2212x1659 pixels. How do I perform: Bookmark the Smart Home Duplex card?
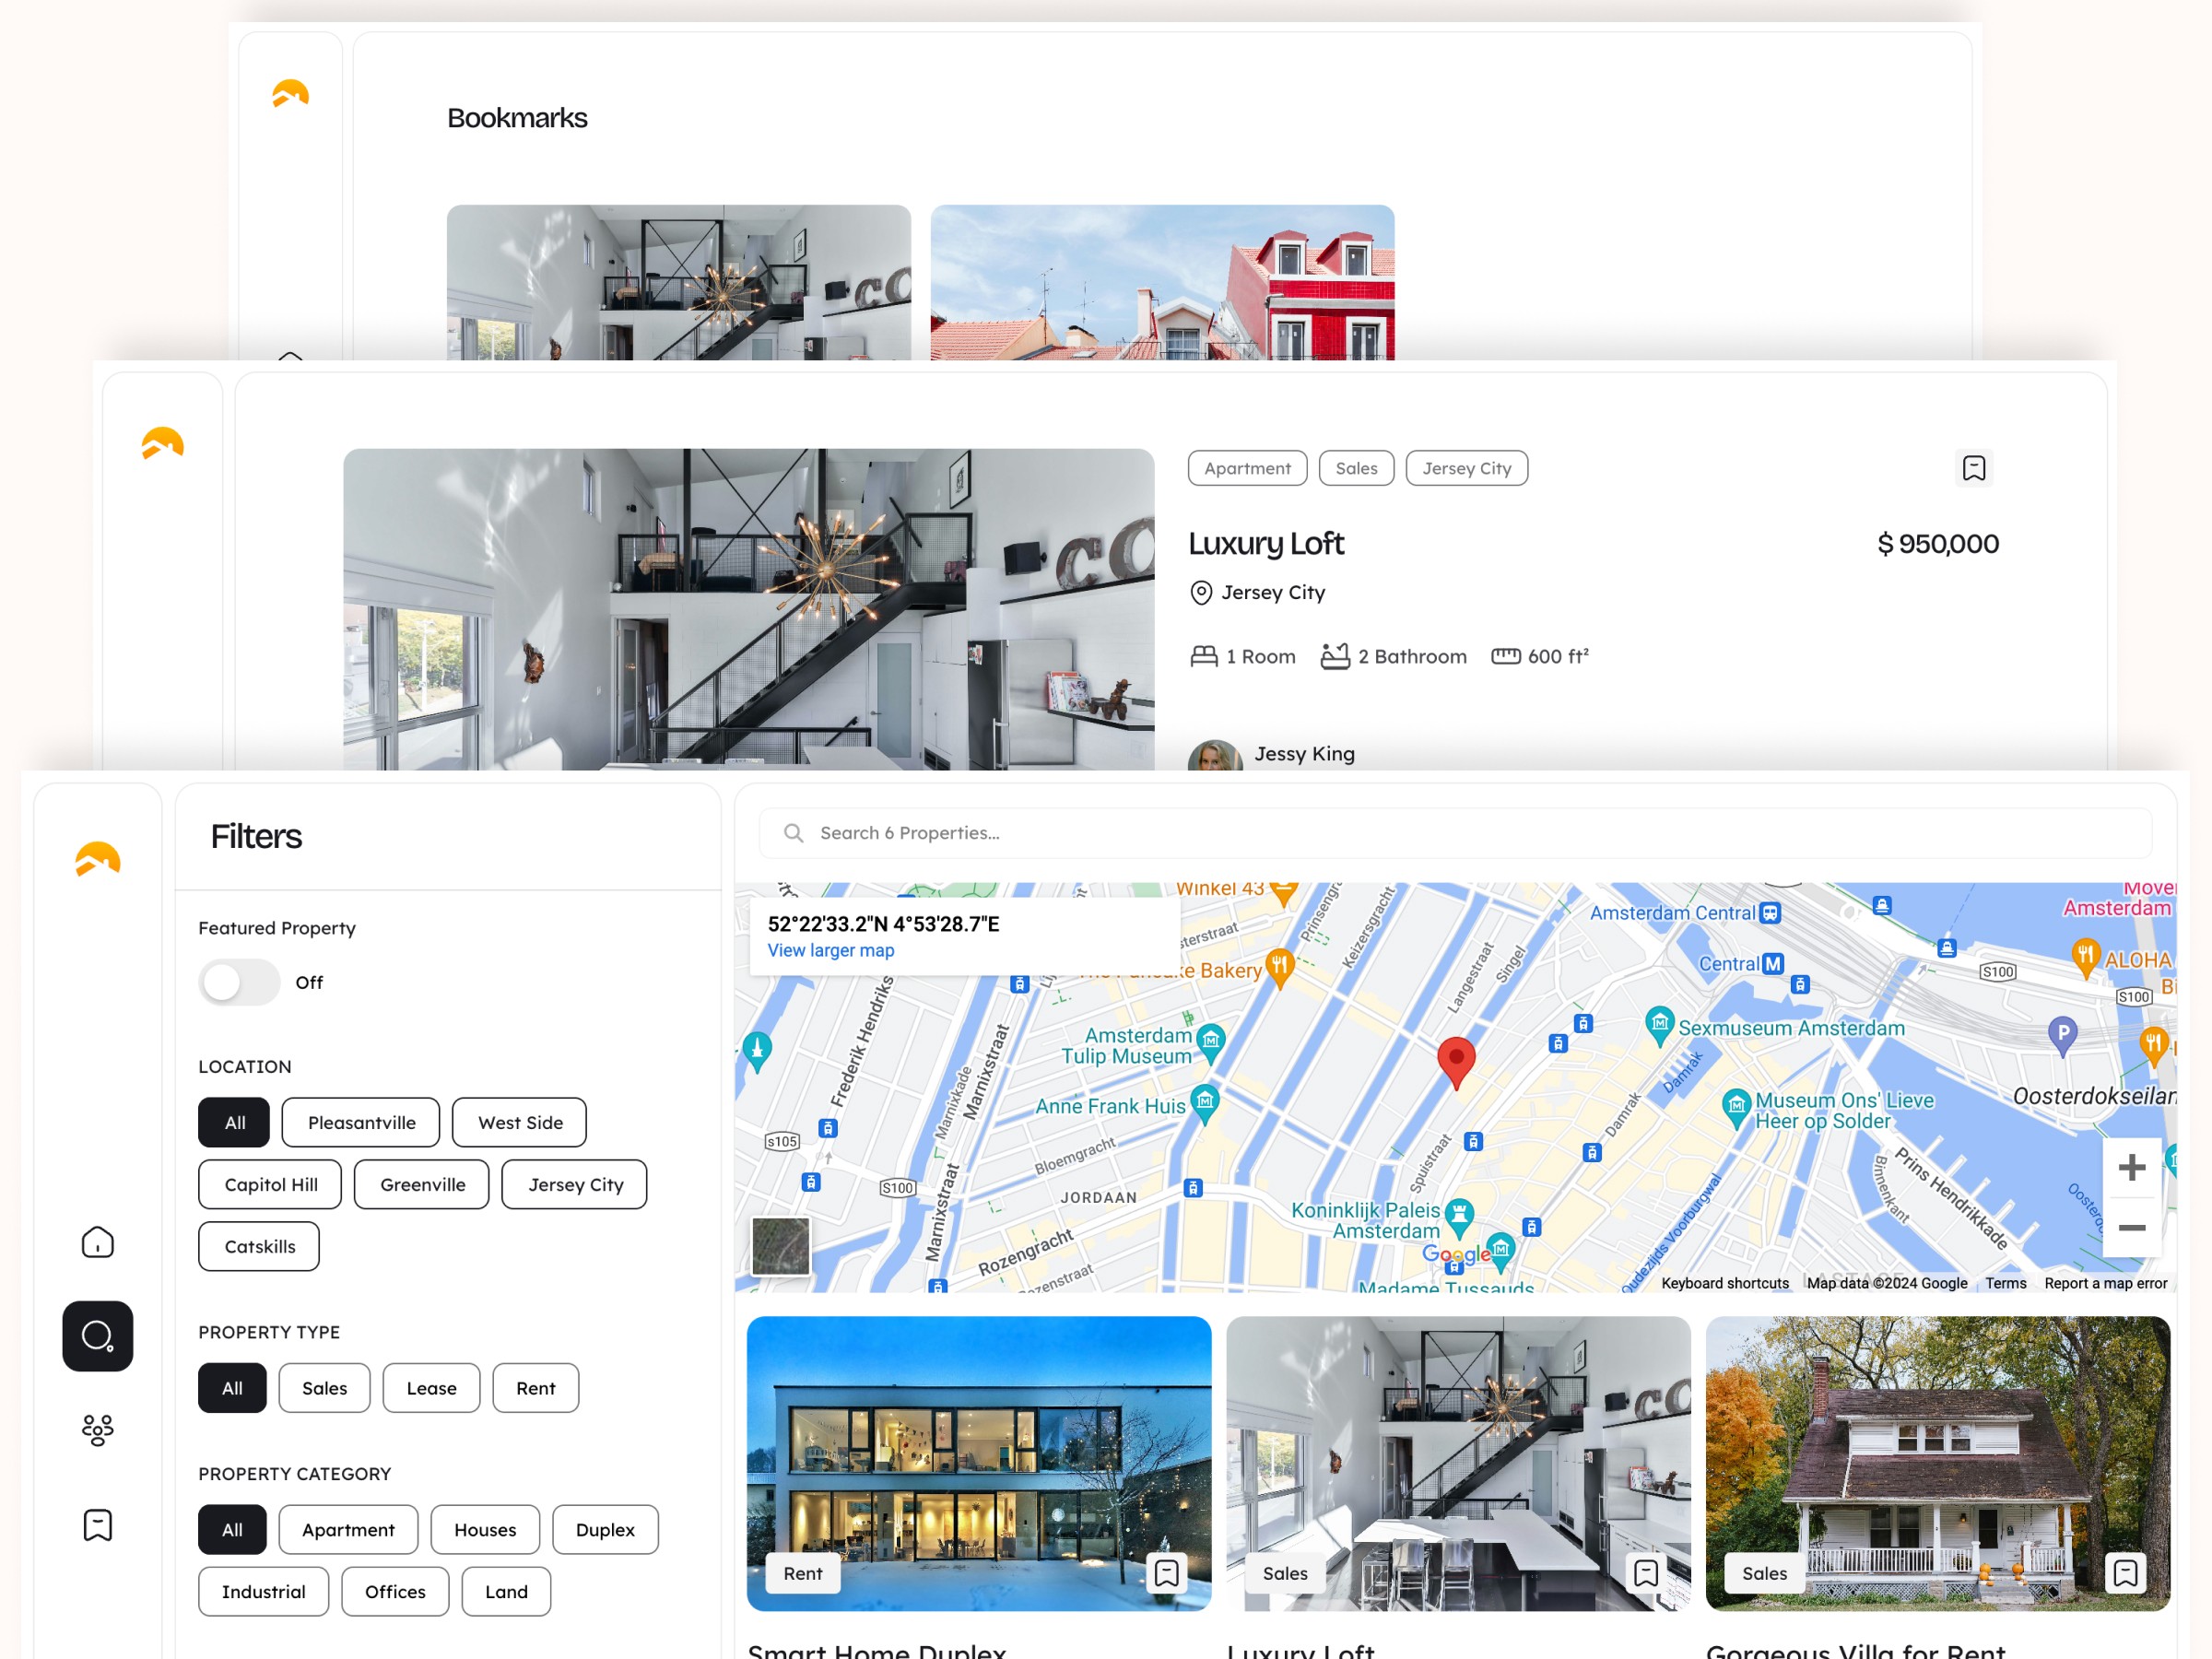[1168, 1574]
